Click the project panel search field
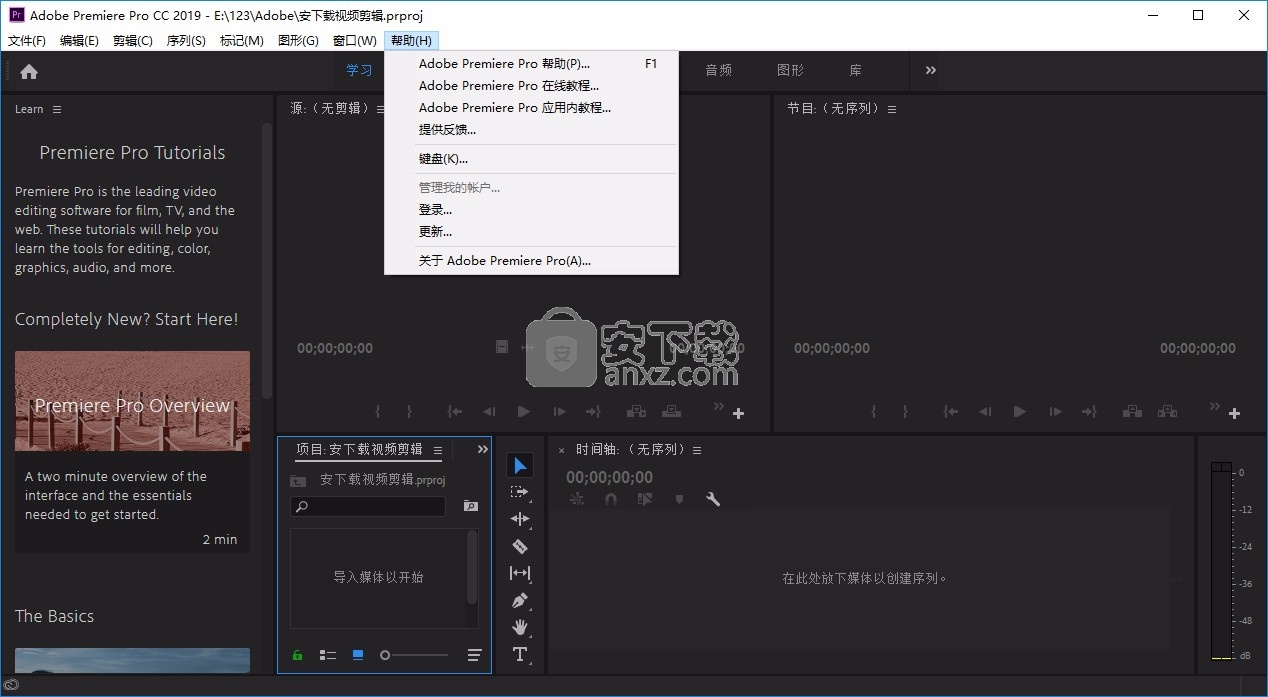Viewport: 1268px width, 697px height. pos(368,507)
